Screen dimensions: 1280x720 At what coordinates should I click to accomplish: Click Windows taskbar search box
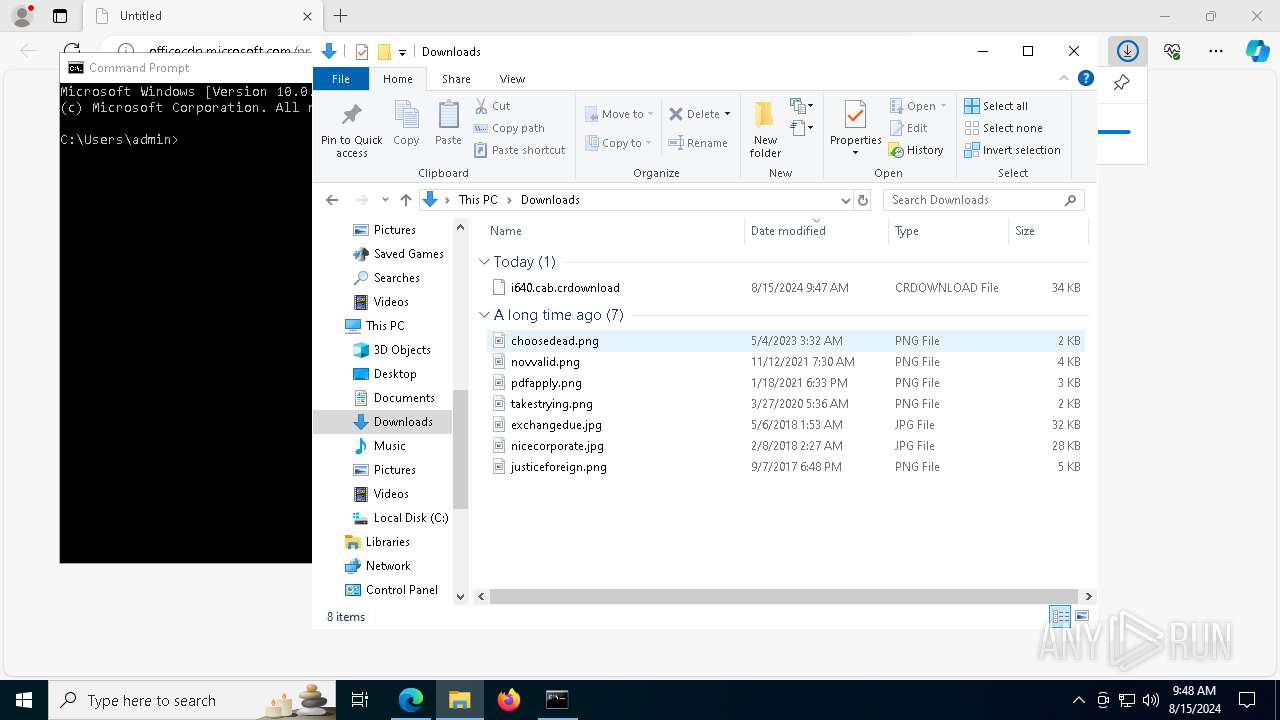pos(193,700)
